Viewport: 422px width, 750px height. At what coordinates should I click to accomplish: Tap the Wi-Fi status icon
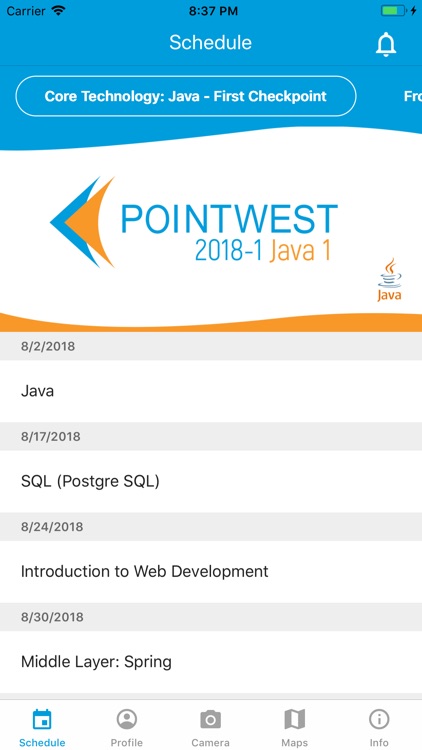(x=58, y=11)
